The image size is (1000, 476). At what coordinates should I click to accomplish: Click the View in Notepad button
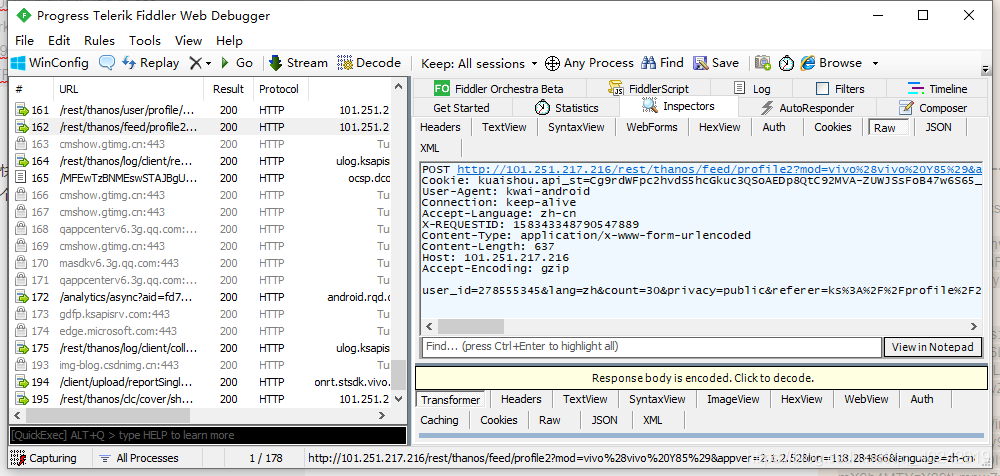pyautogui.click(x=932, y=347)
